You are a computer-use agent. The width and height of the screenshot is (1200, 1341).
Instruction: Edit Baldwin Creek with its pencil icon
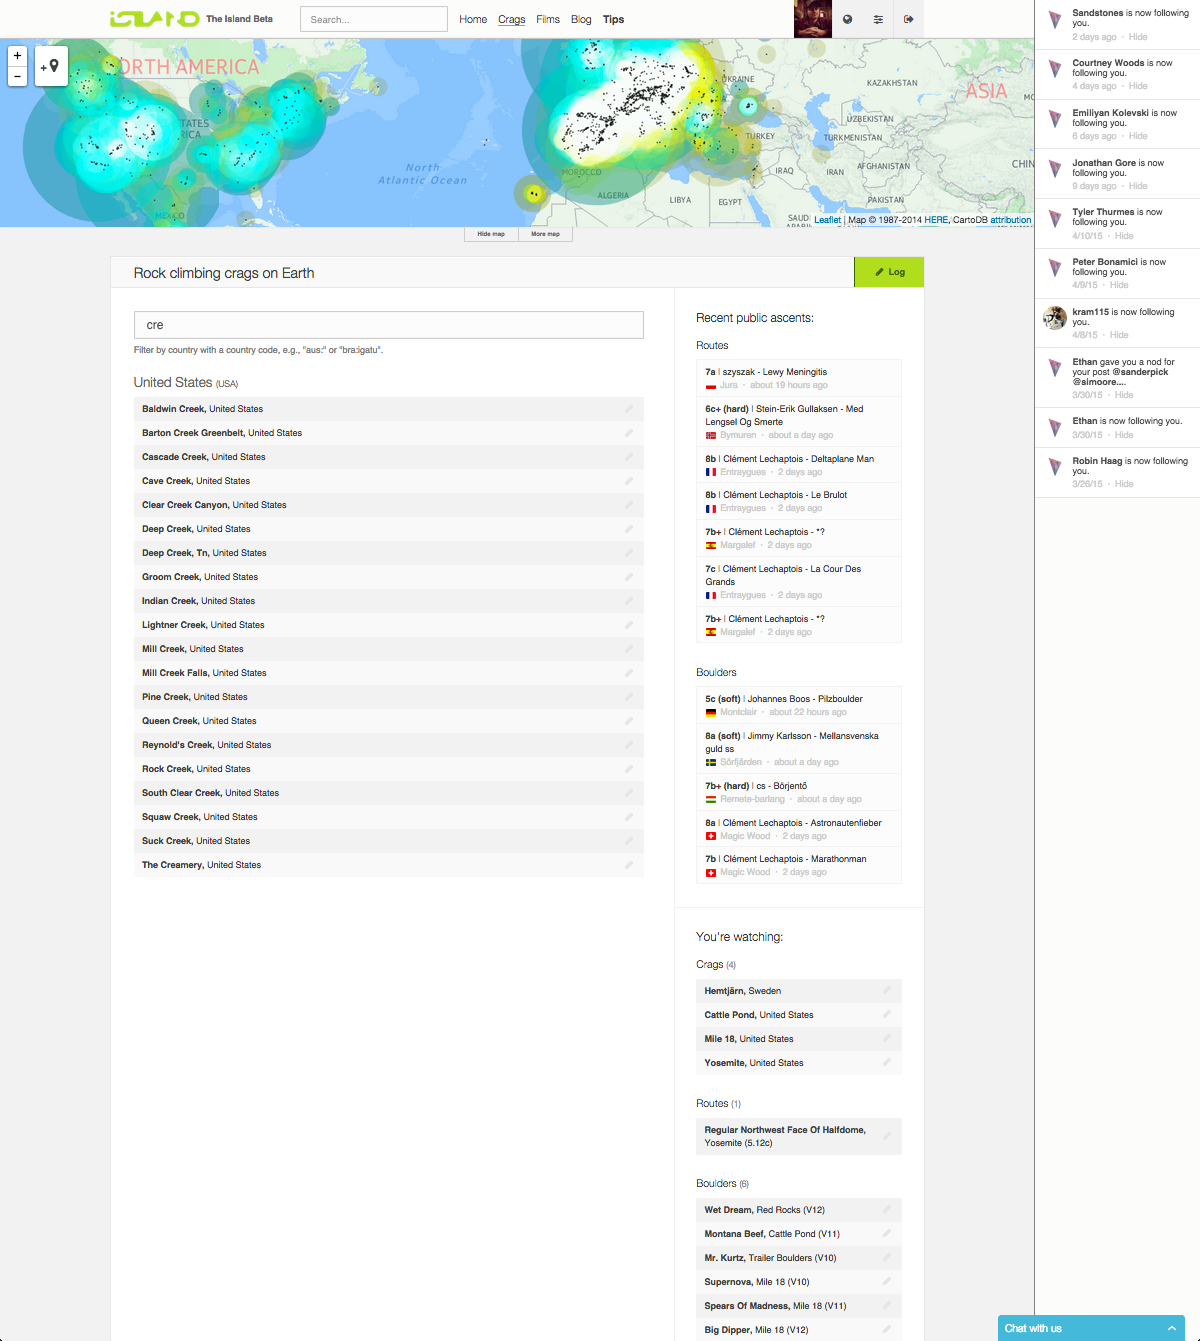tap(629, 409)
